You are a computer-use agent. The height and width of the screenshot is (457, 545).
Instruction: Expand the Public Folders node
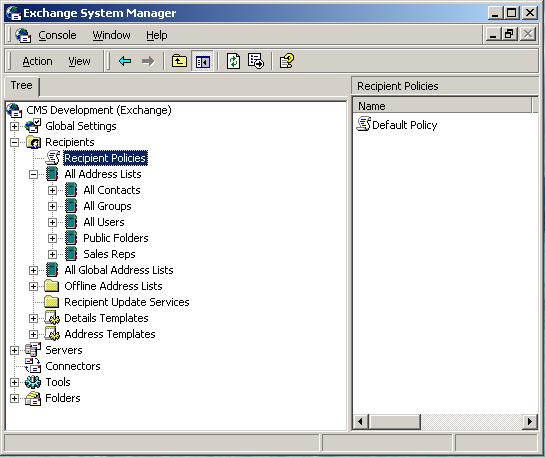click(x=52, y=238)
